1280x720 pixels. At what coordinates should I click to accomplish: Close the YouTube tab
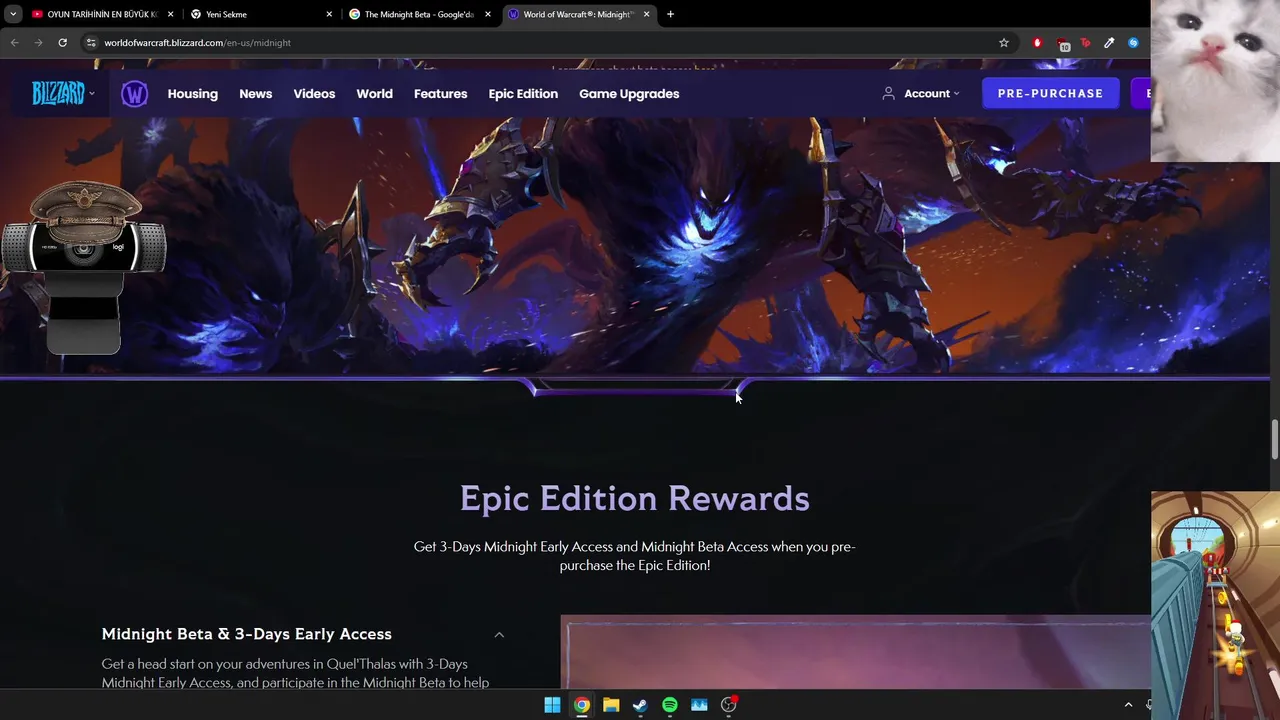[x=170, y=14]
